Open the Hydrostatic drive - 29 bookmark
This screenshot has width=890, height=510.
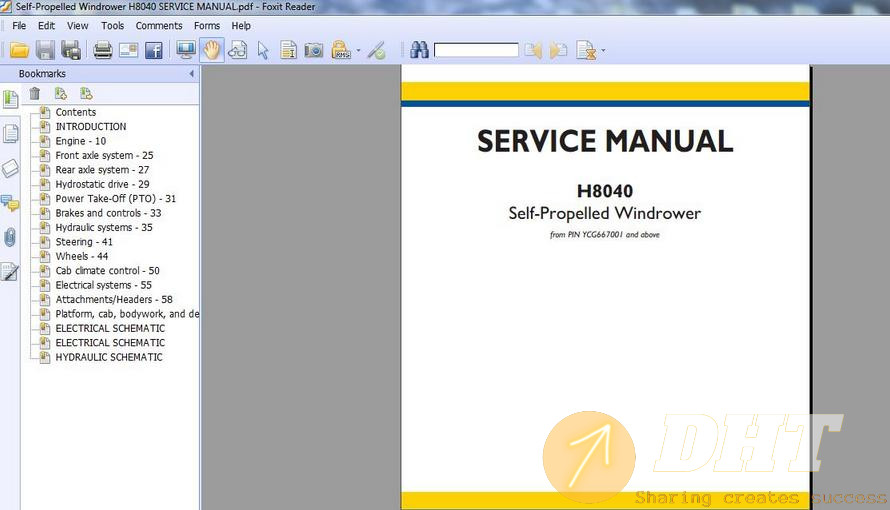point(102,184)
